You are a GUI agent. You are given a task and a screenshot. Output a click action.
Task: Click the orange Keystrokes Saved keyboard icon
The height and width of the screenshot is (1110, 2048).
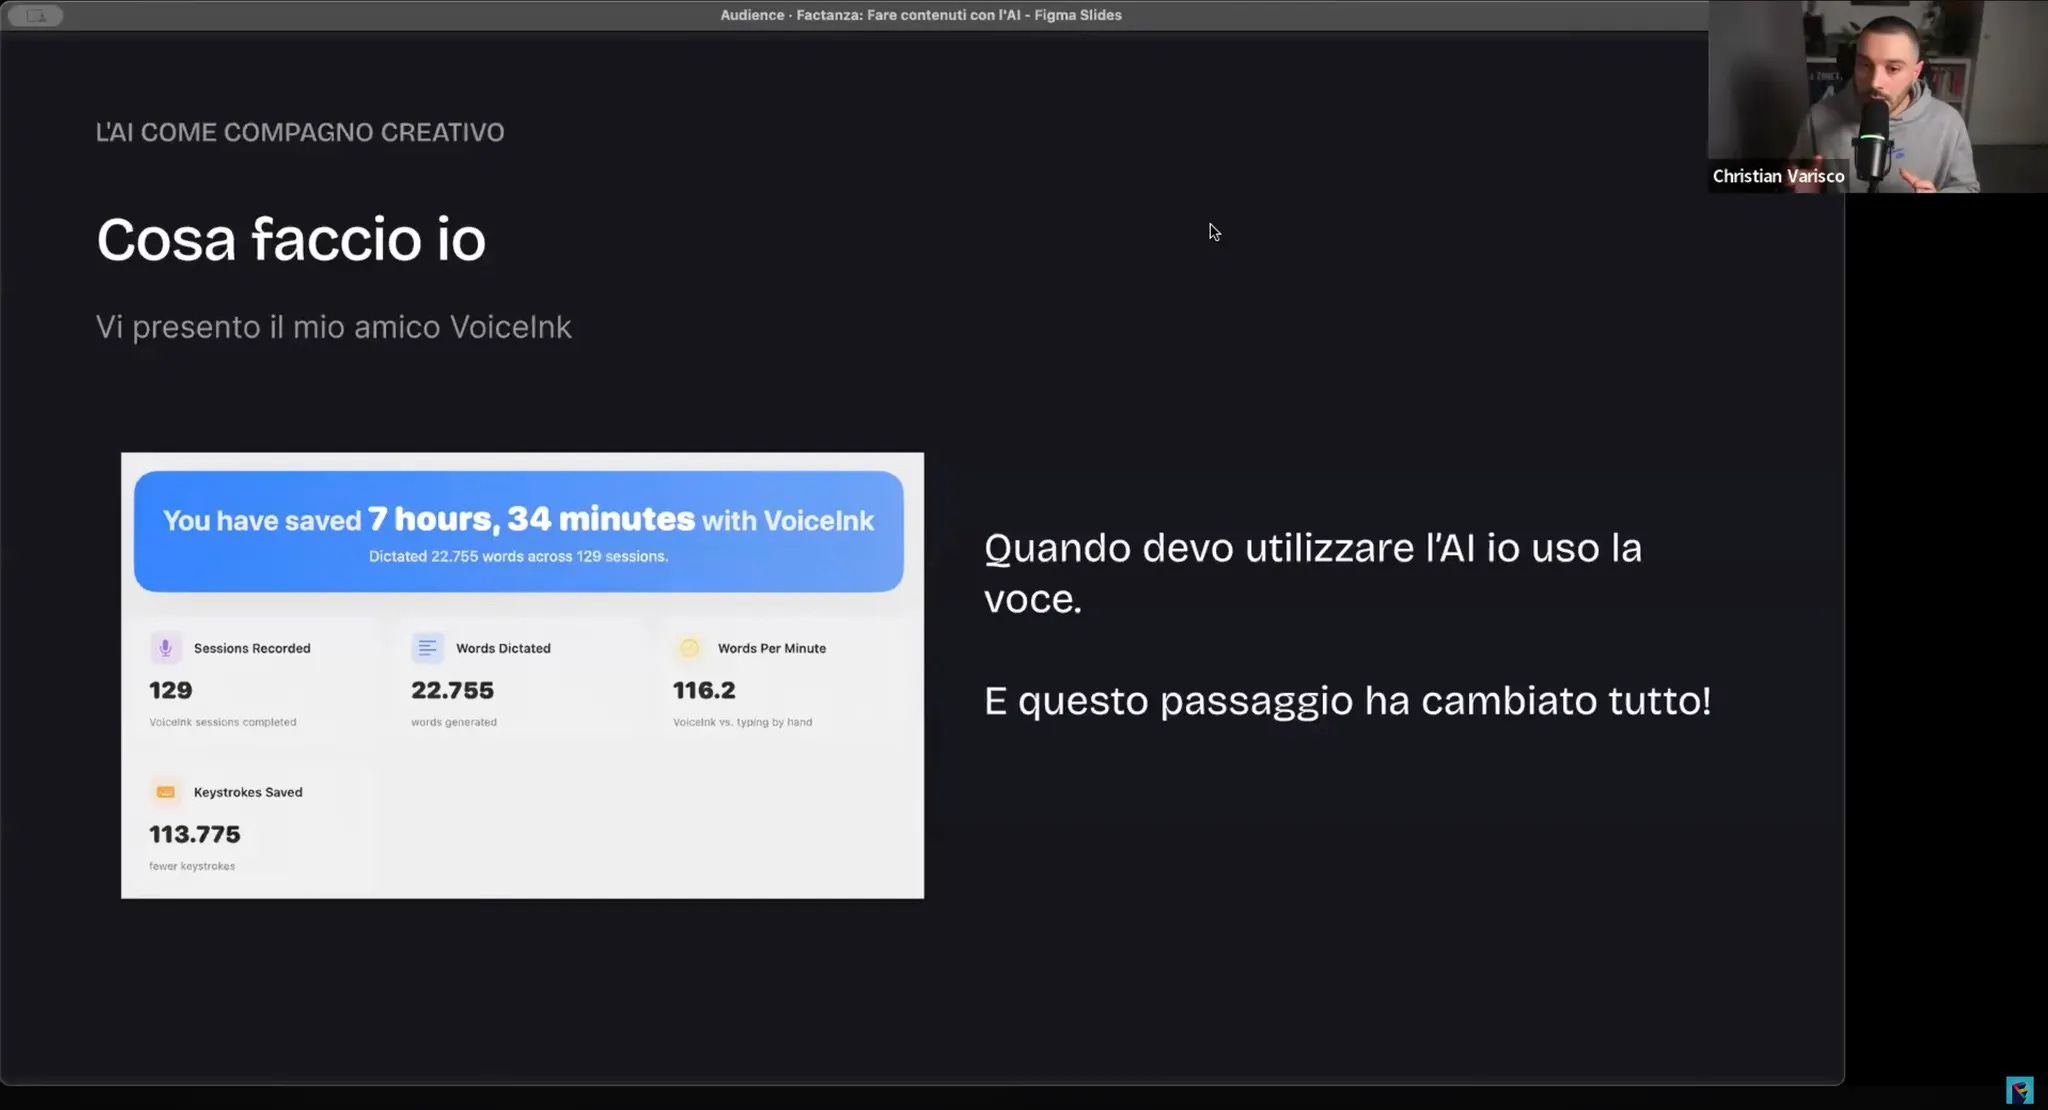point(166,792)
